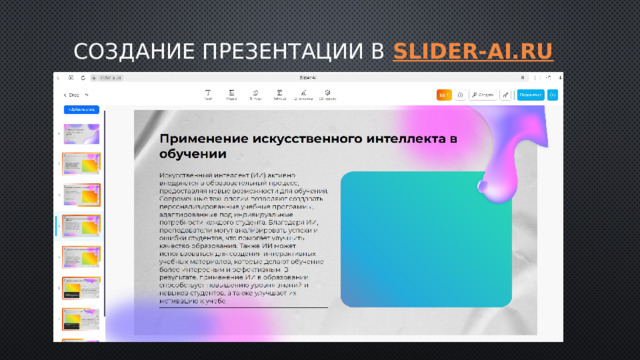This screenshot has width=640, height=360.
Task: Select the Diagrams tool in the editor toolbar
Action: point(303,95)
